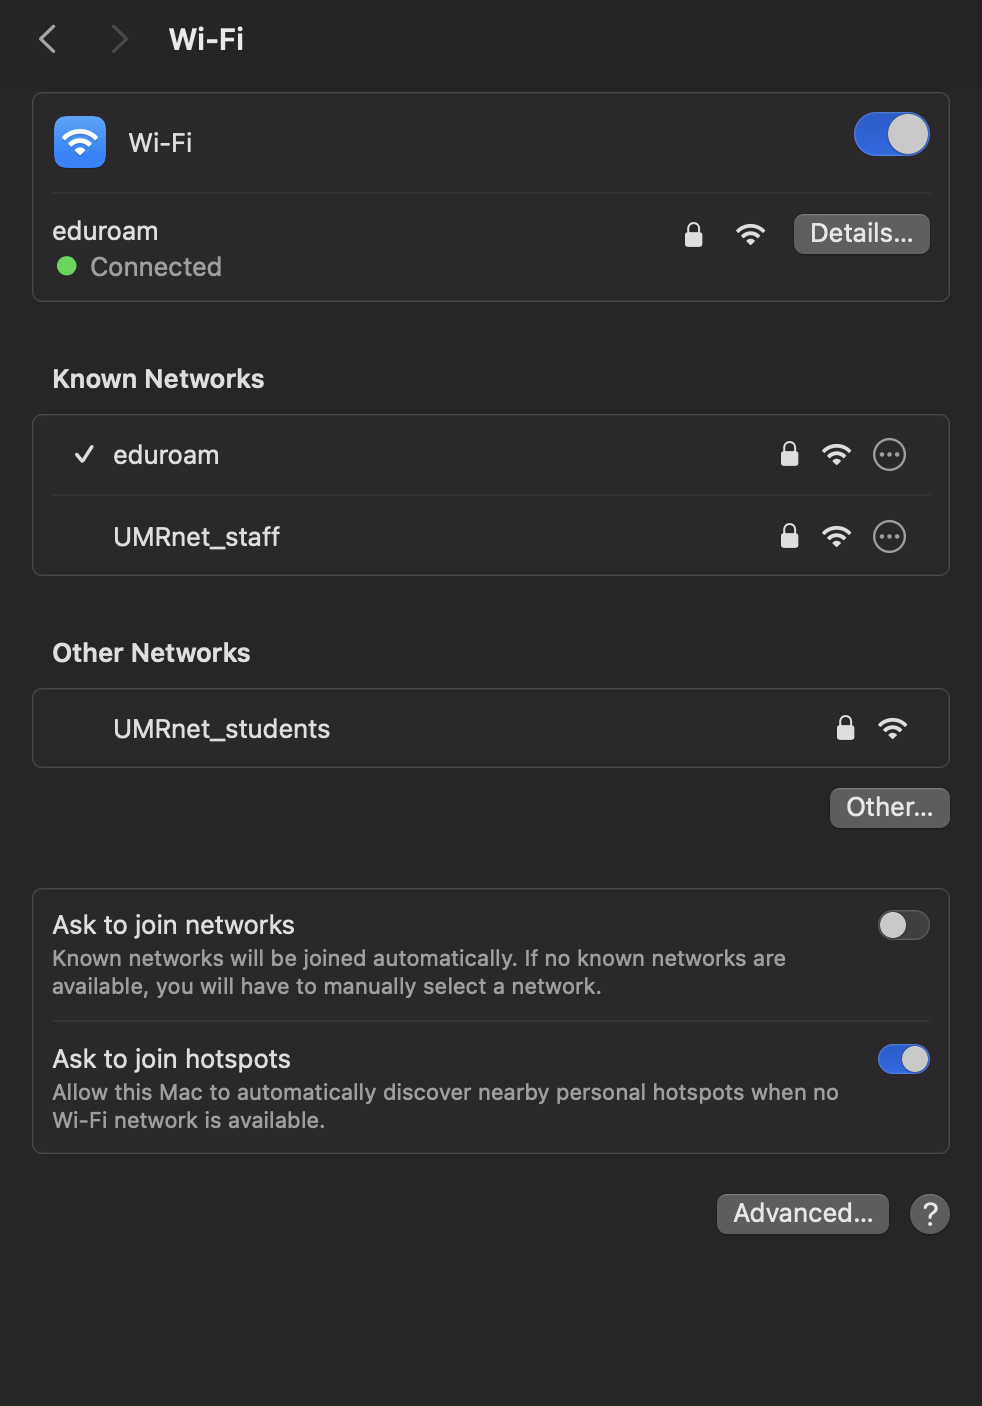Click signal strength icon in UMRnet_staff row
This screenshot has height=1406, width=982.
836,537
